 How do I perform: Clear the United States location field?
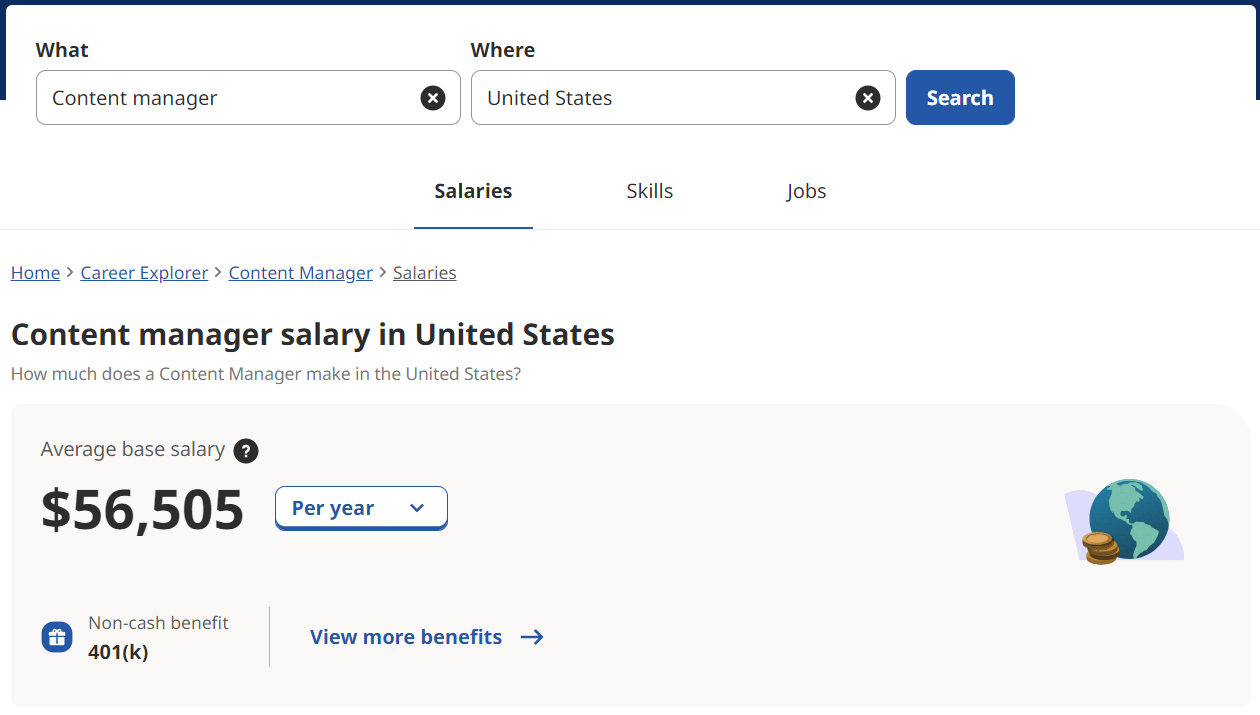(868, 98)
